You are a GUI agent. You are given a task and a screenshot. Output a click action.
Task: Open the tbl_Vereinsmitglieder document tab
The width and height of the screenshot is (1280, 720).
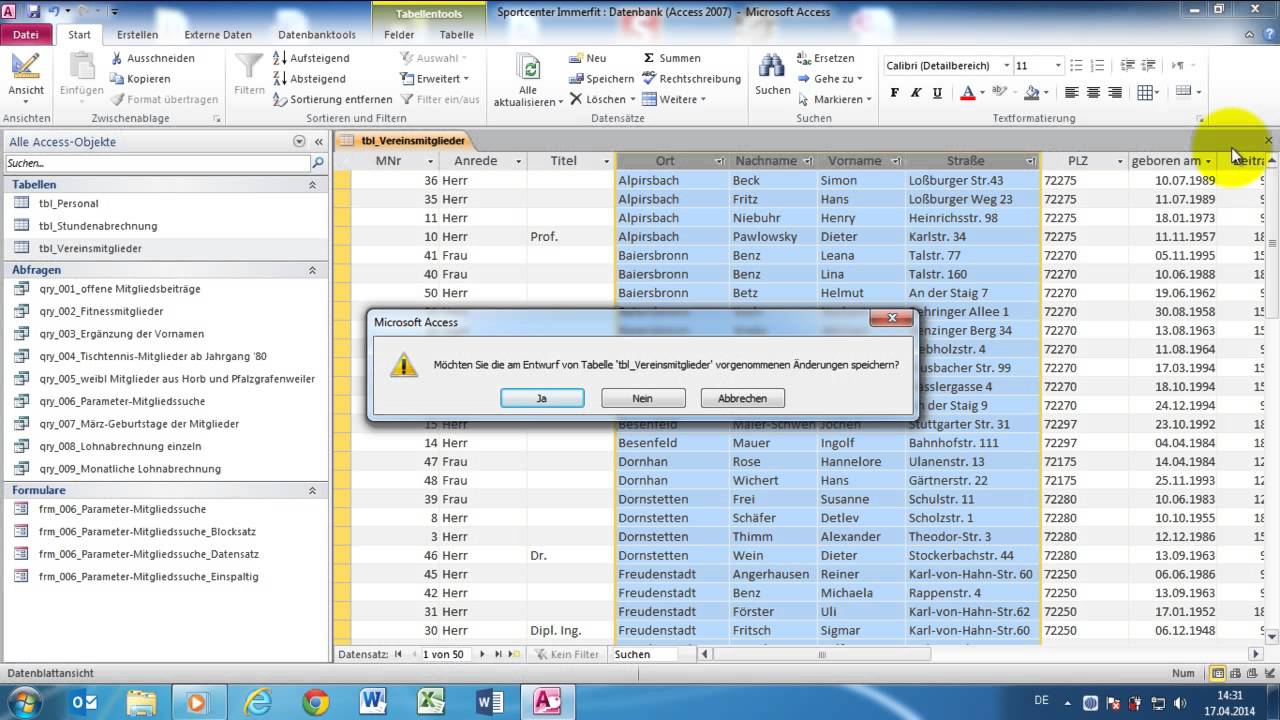(x=404, y=141)
